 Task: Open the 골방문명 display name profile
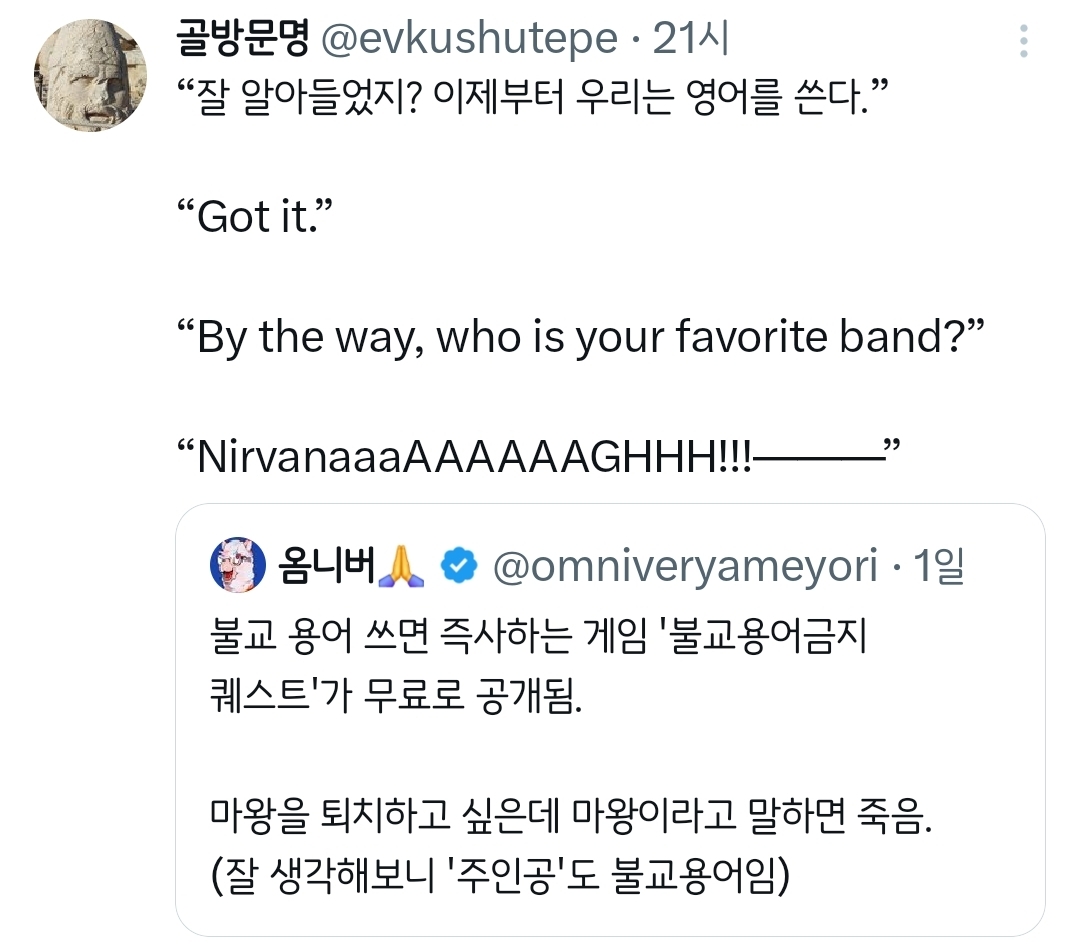241,39
